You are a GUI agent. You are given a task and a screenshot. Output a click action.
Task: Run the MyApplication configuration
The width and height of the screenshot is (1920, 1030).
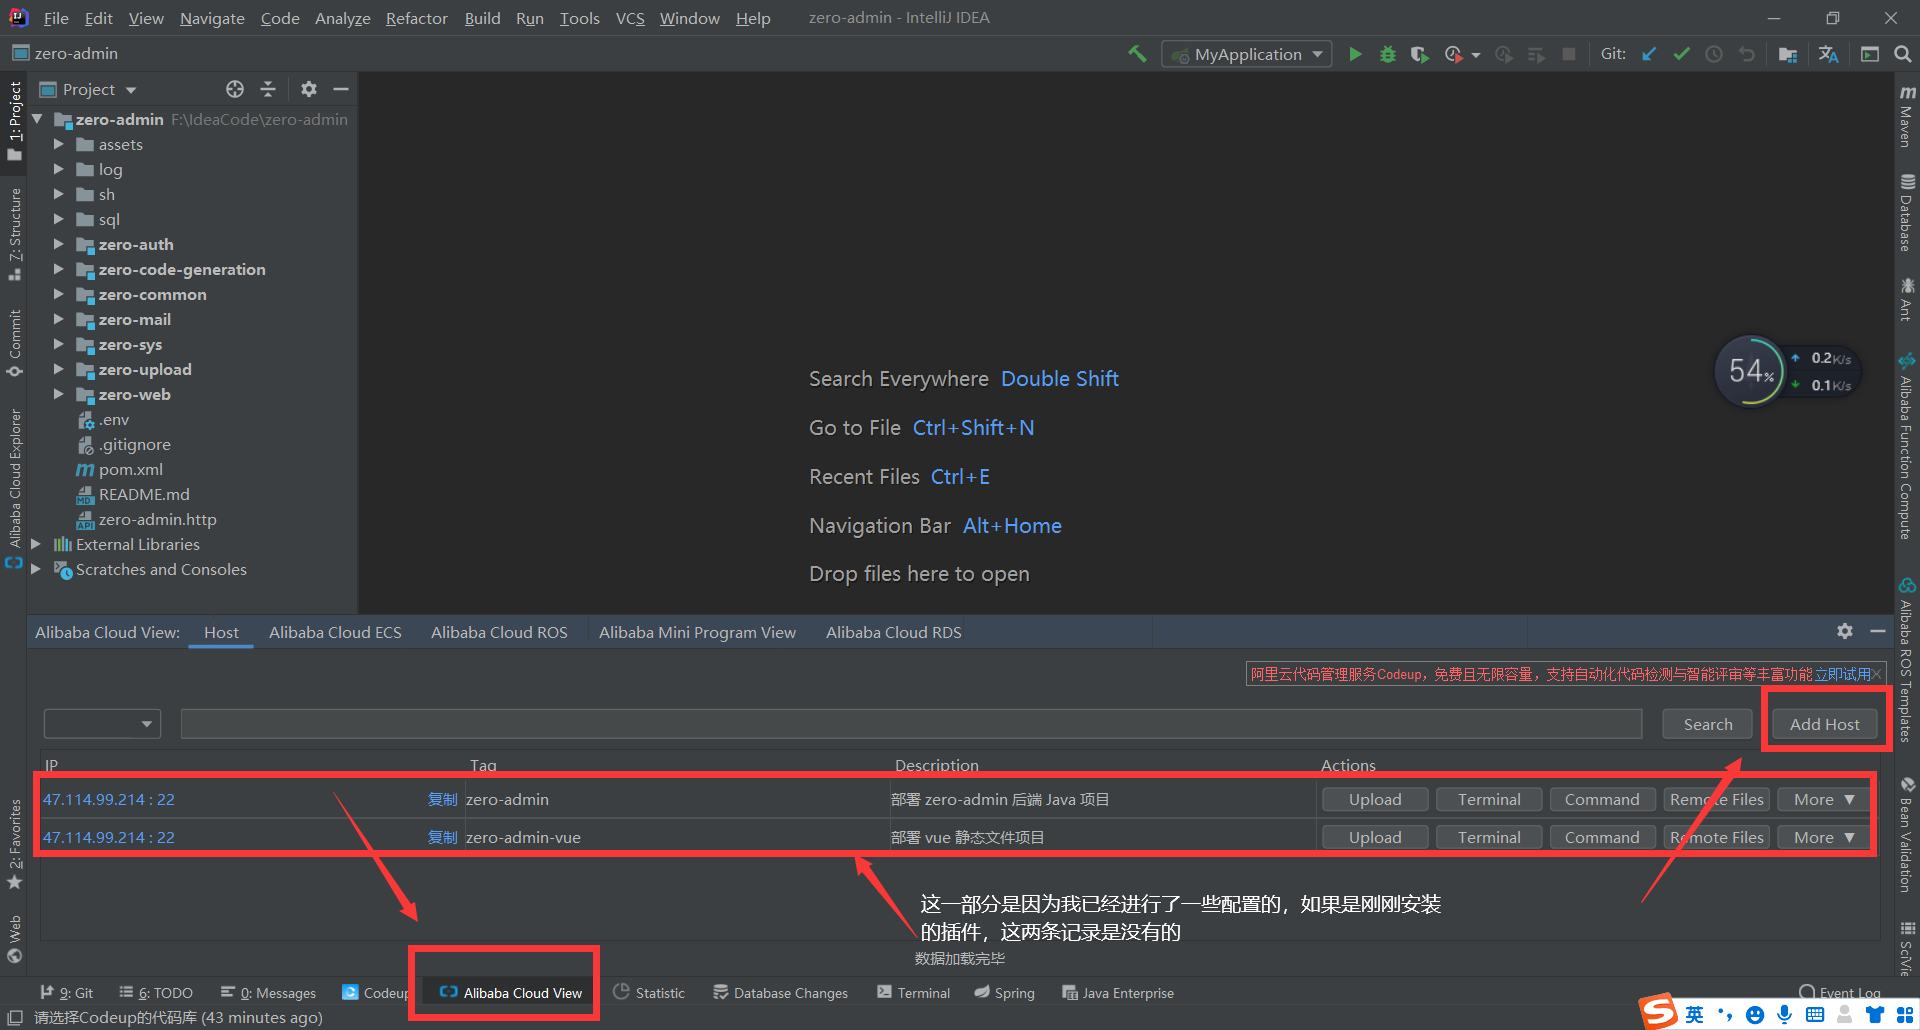pyautogui.click(x=1355, y=54)
